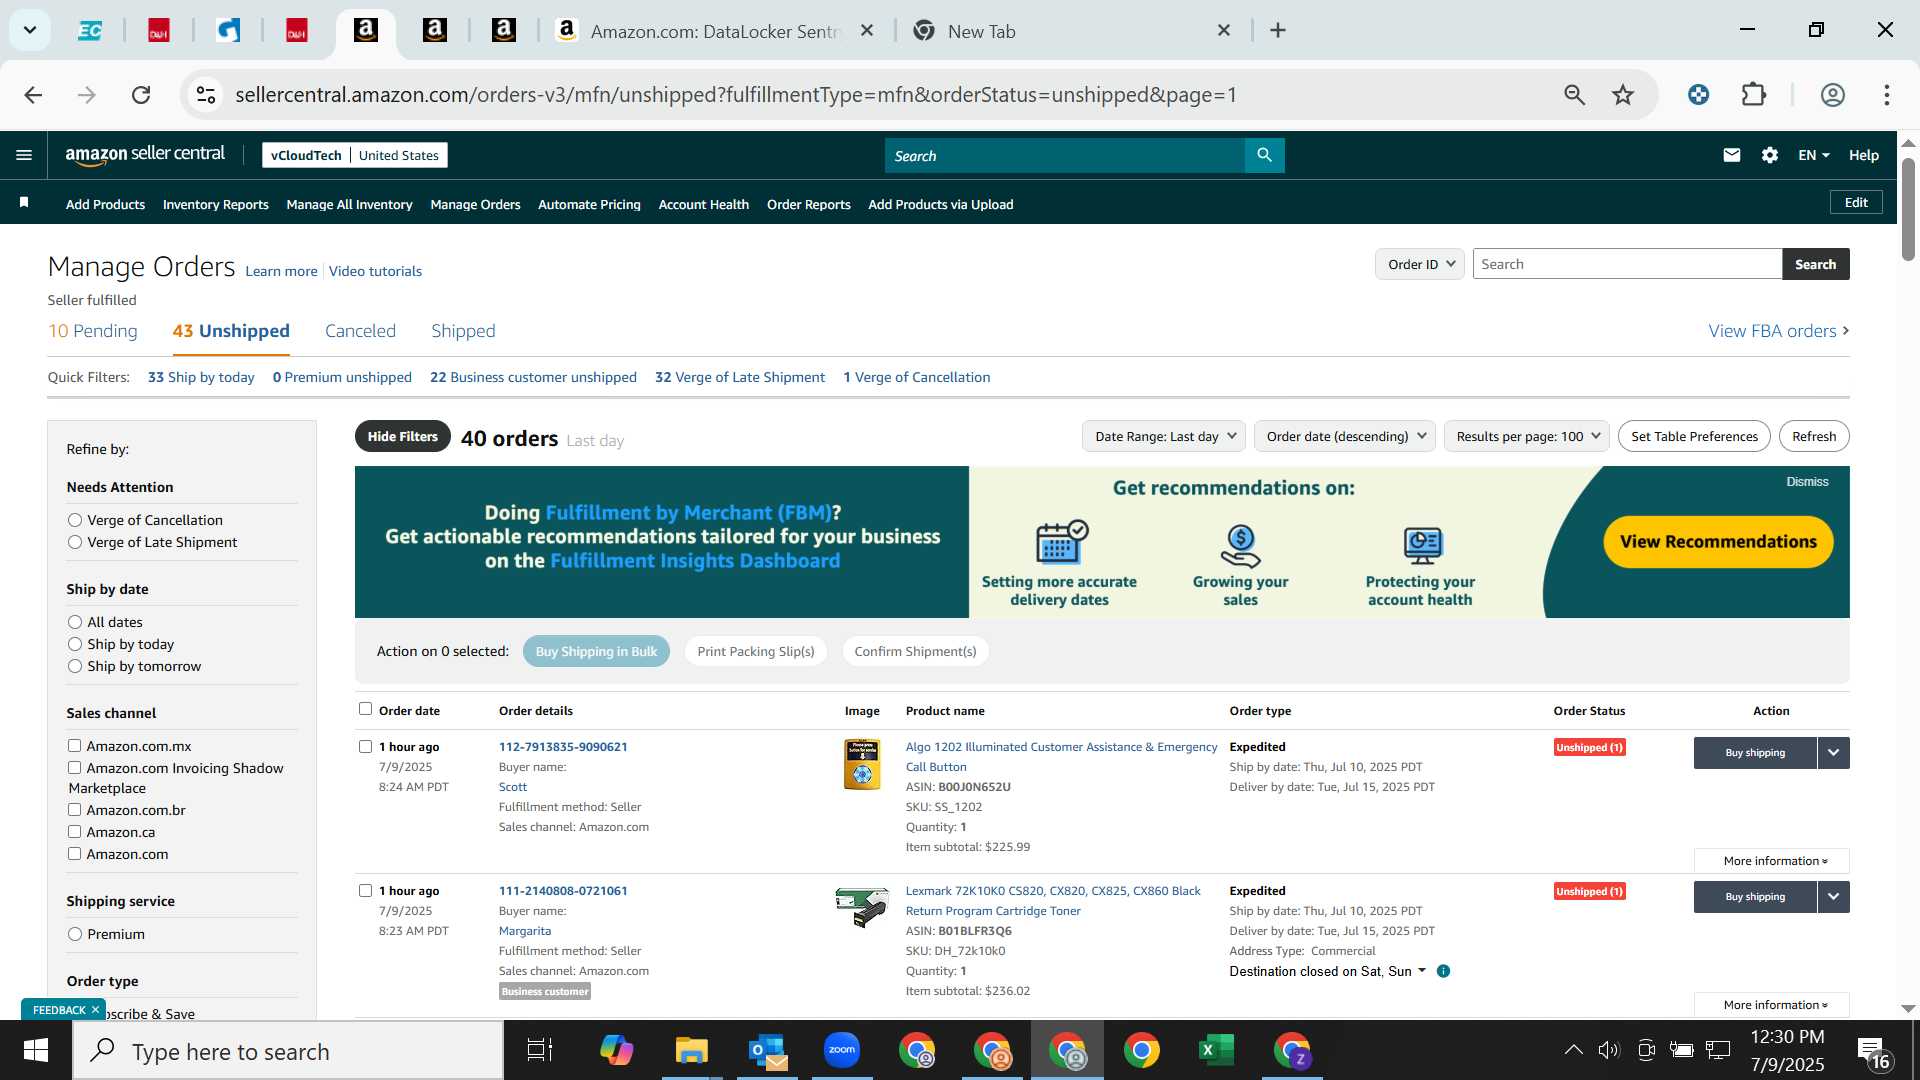Screen dimensions: 1920x1080
Task: Open the Chrome profile icon
Action: 1832,95
